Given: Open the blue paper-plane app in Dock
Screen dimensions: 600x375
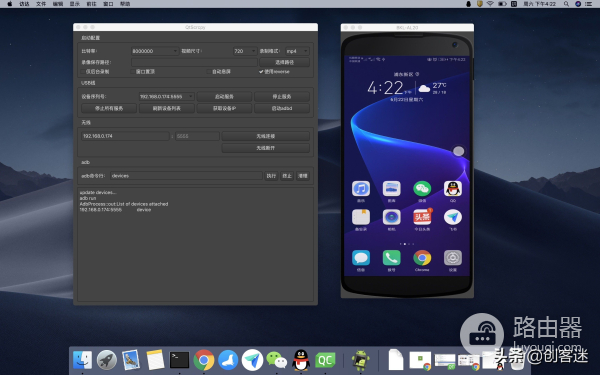Looking at the screenshot, I should point(252,360).
